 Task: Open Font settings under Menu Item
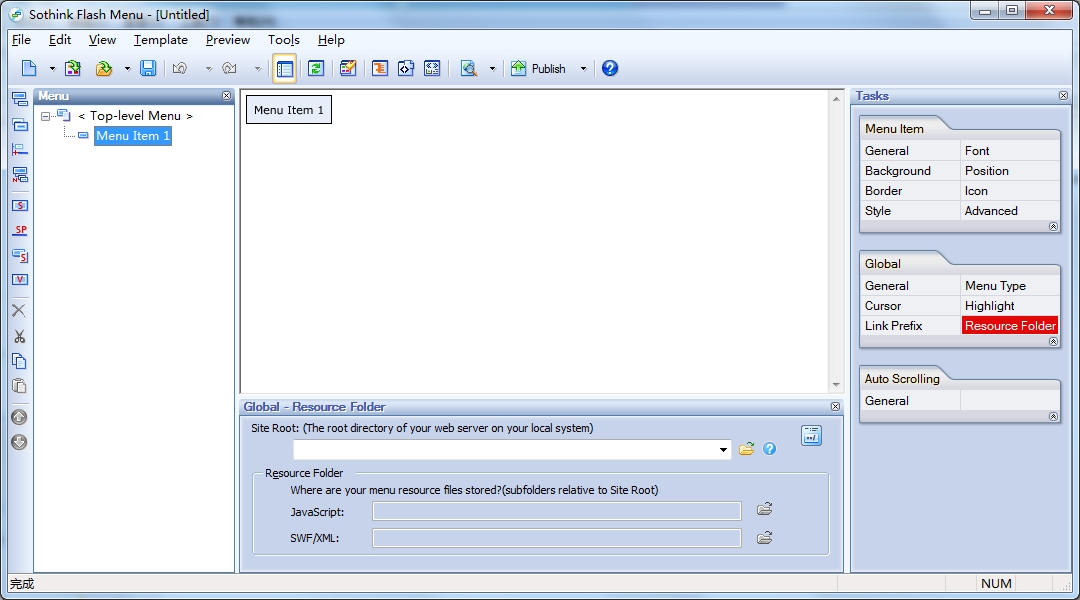976,151
